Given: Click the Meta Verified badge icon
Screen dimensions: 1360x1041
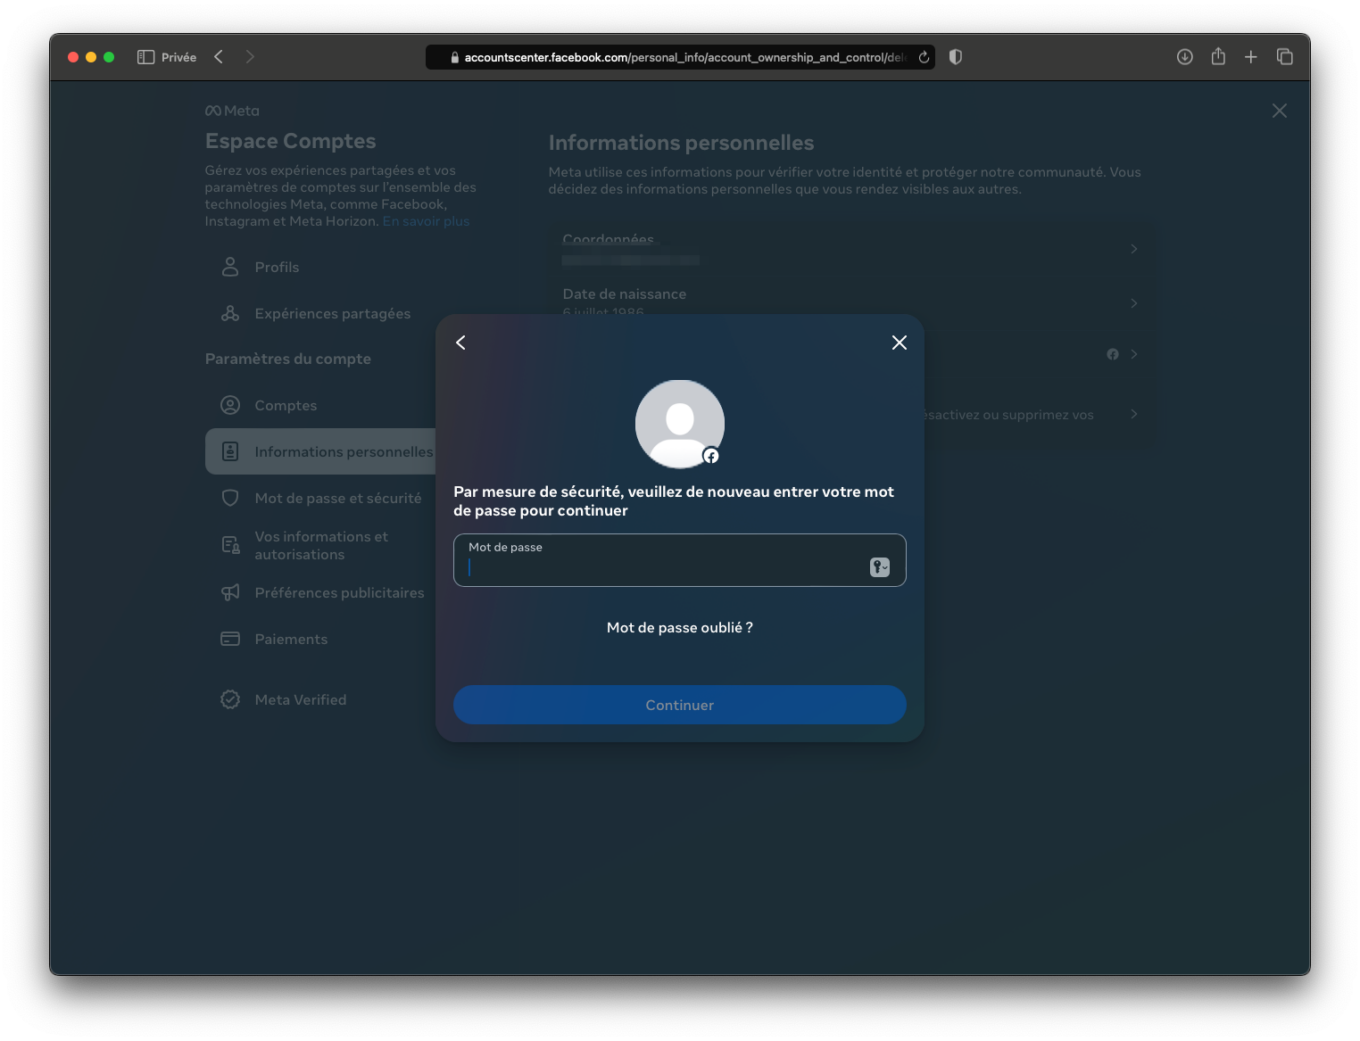Looking at the screenshot, I should (x=230, y=699).
